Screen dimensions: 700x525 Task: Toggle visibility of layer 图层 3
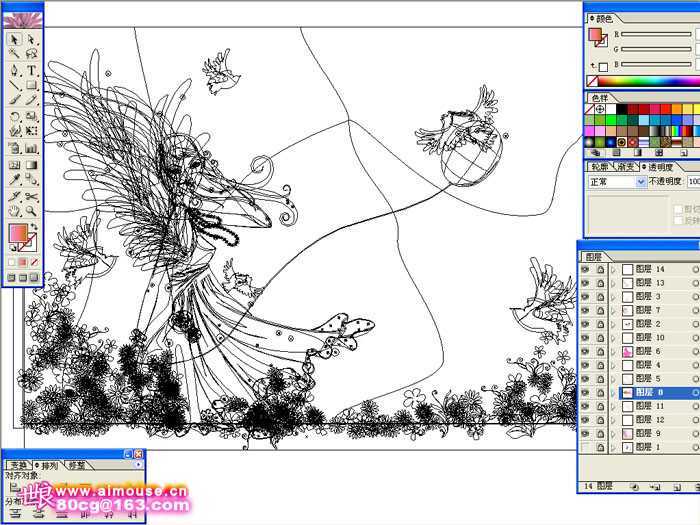click(585, 296)
